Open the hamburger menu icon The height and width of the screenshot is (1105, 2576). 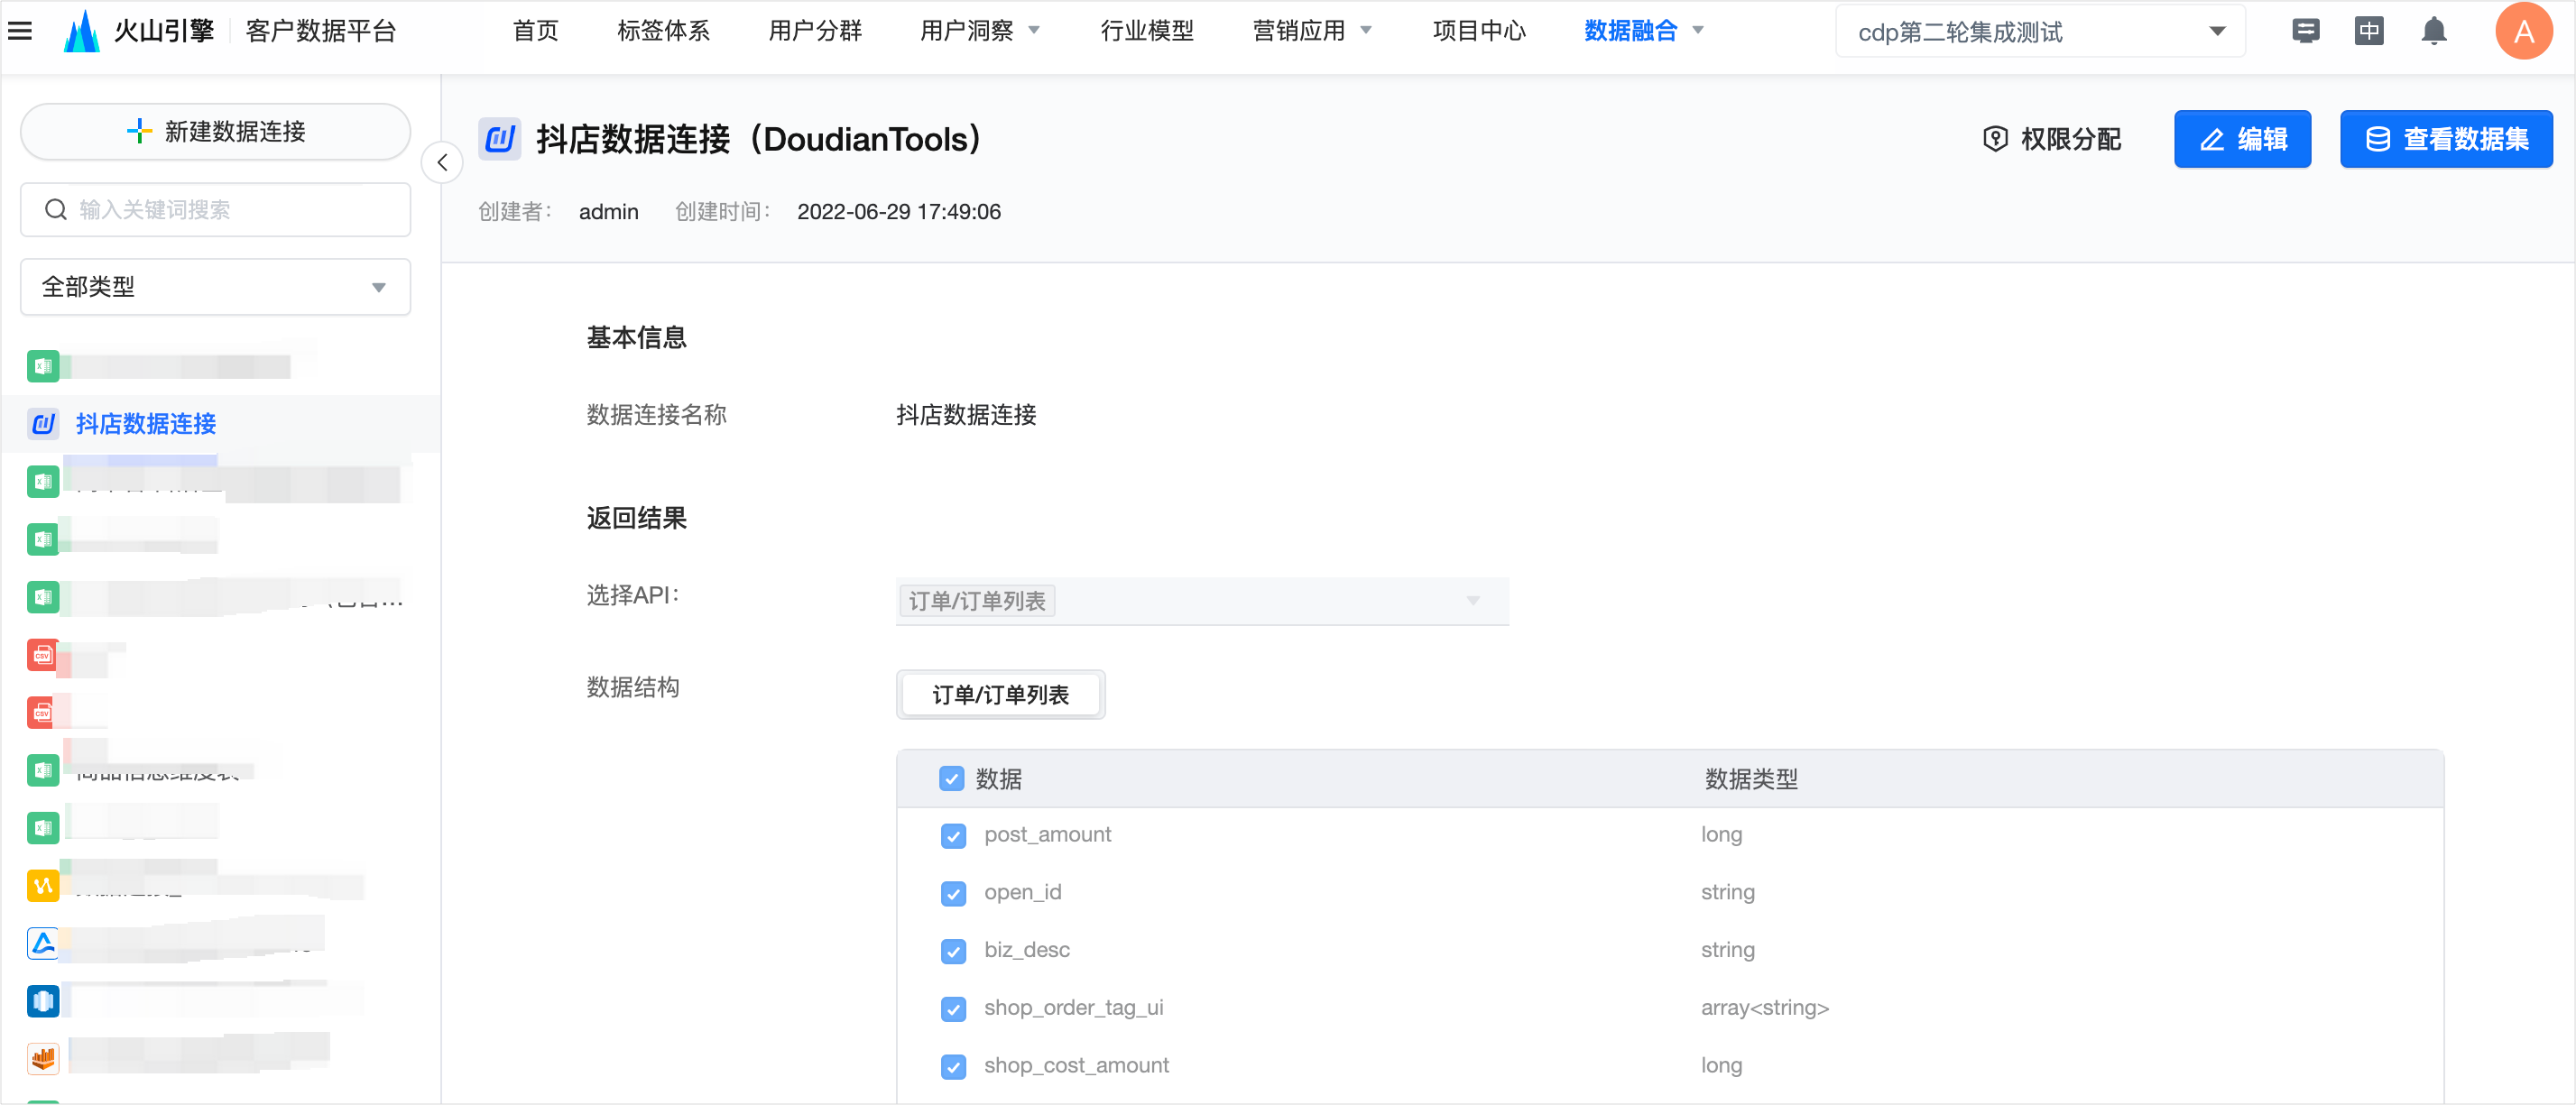20,31
